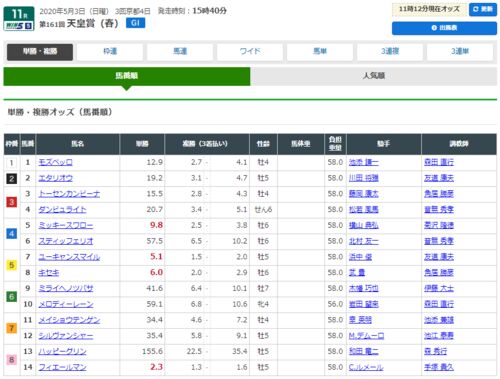Click the 騎手 column header
This screenshot has height=379, width=500.
pos(384,144)
